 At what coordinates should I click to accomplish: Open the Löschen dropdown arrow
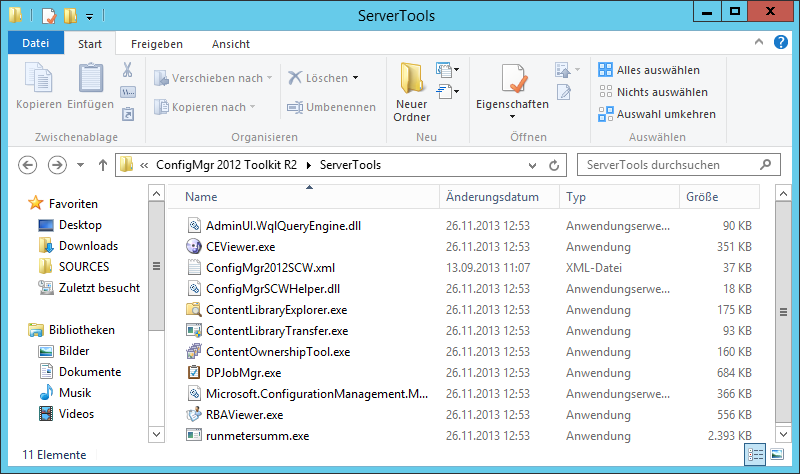click(x=356, y=78)
